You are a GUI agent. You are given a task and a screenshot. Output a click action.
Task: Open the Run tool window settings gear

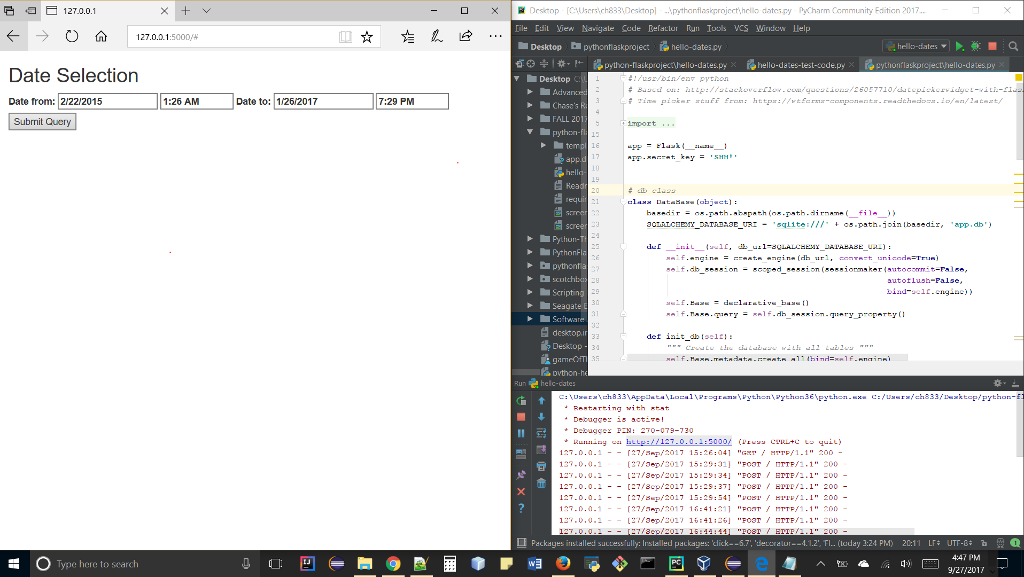tap(997, 382)
